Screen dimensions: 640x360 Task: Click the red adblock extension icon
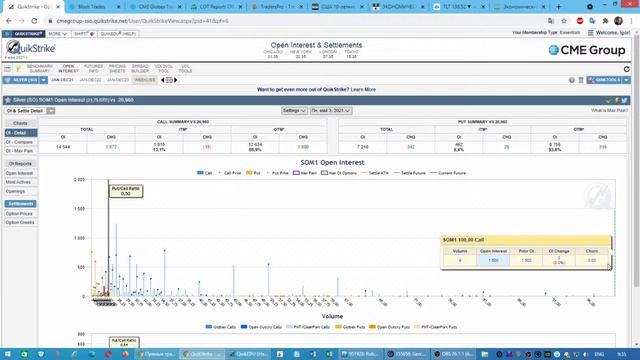tap(580, 21)
